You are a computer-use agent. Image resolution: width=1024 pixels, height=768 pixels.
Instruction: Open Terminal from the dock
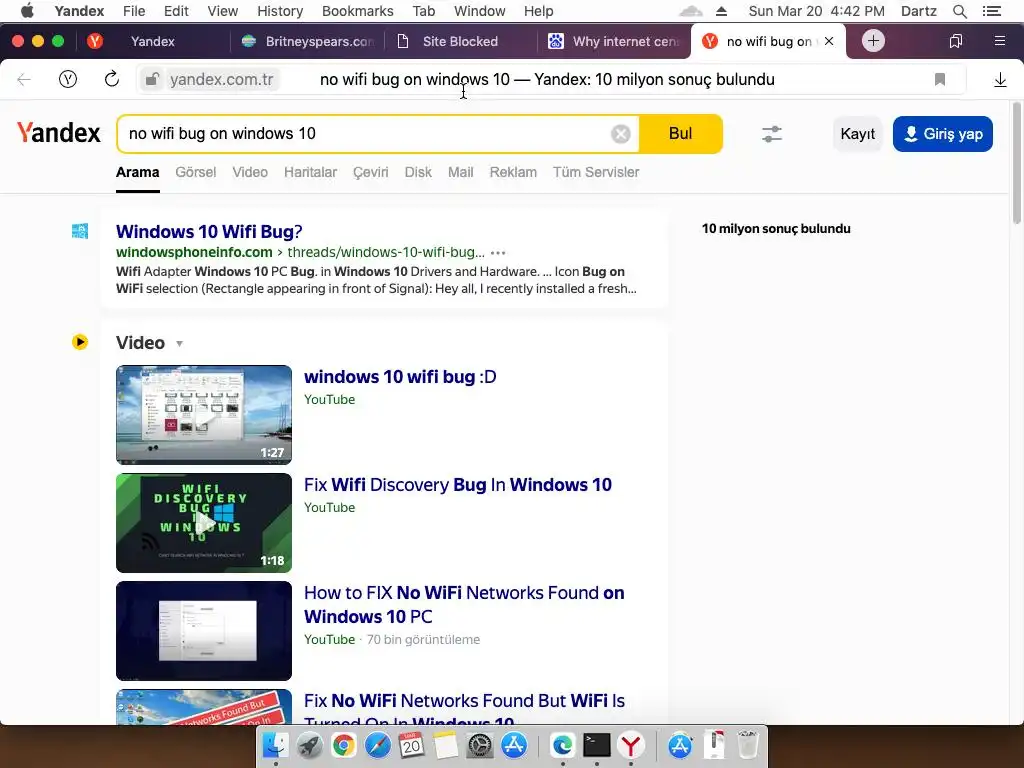(596, 745)
